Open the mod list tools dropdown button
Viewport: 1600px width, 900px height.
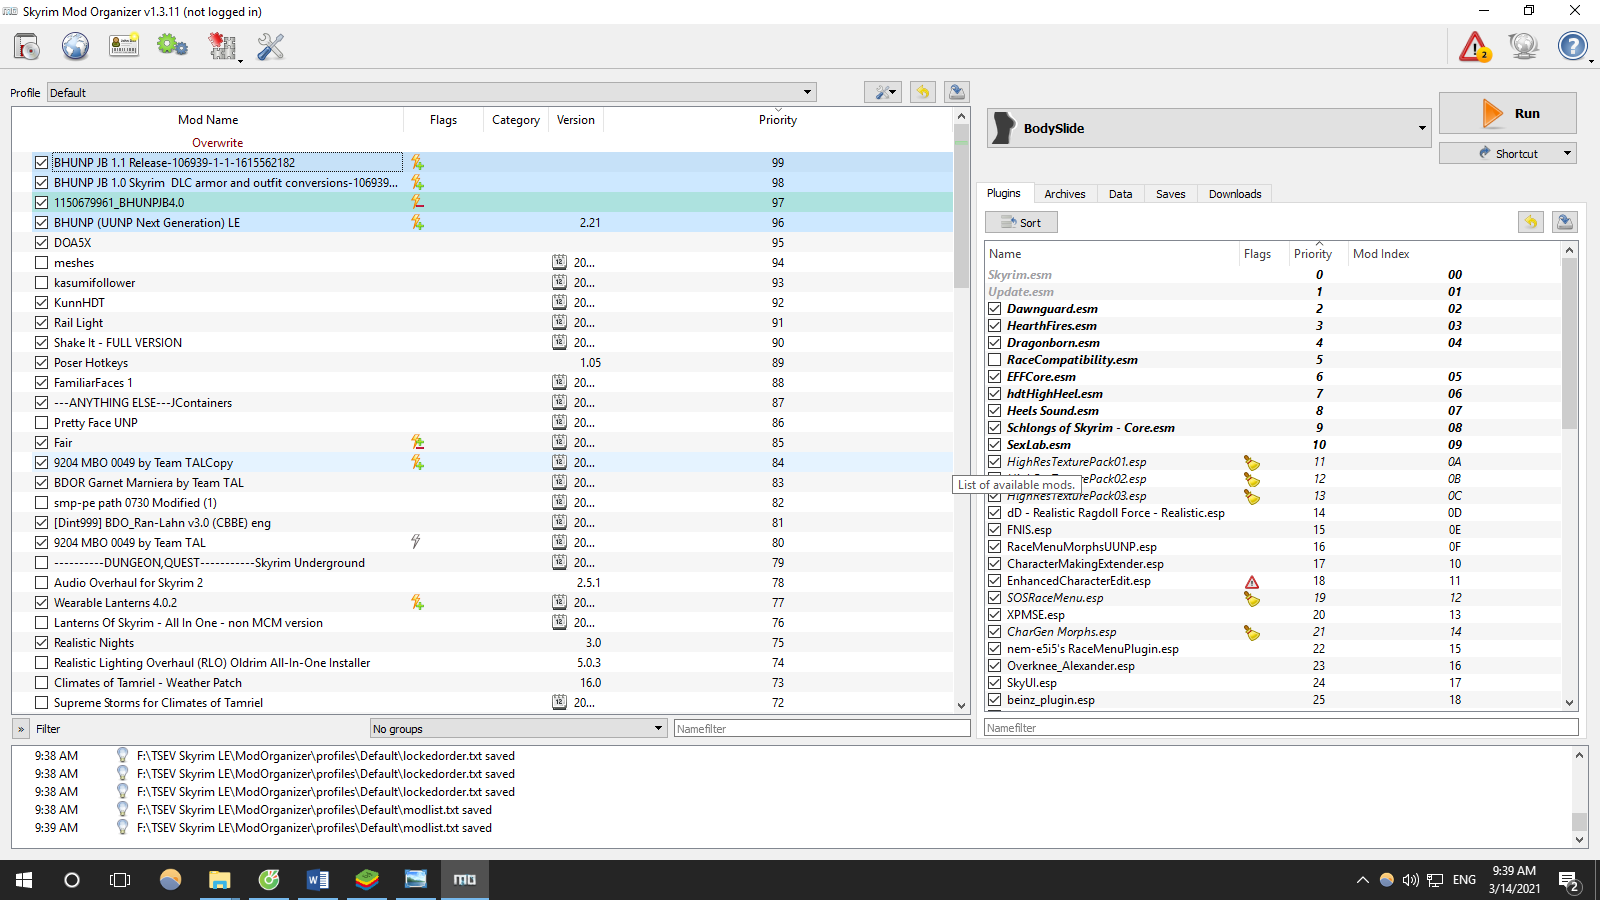[882, 92]
